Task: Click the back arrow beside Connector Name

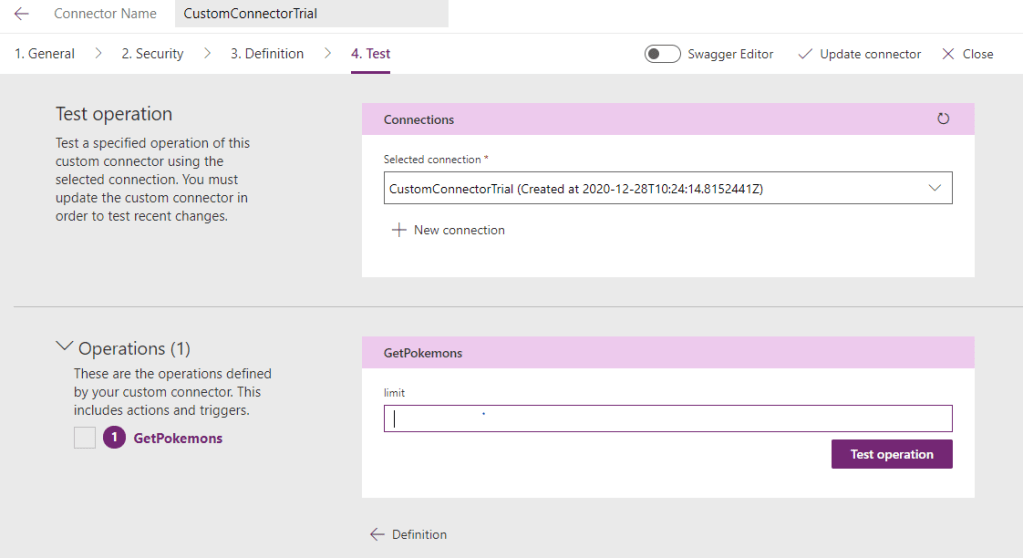Action: point(21,14)
